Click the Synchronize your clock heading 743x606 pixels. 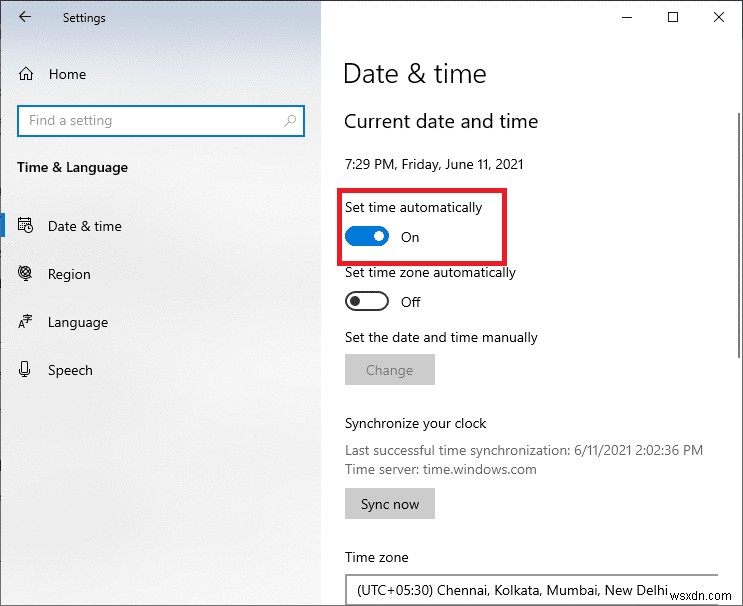416,423
